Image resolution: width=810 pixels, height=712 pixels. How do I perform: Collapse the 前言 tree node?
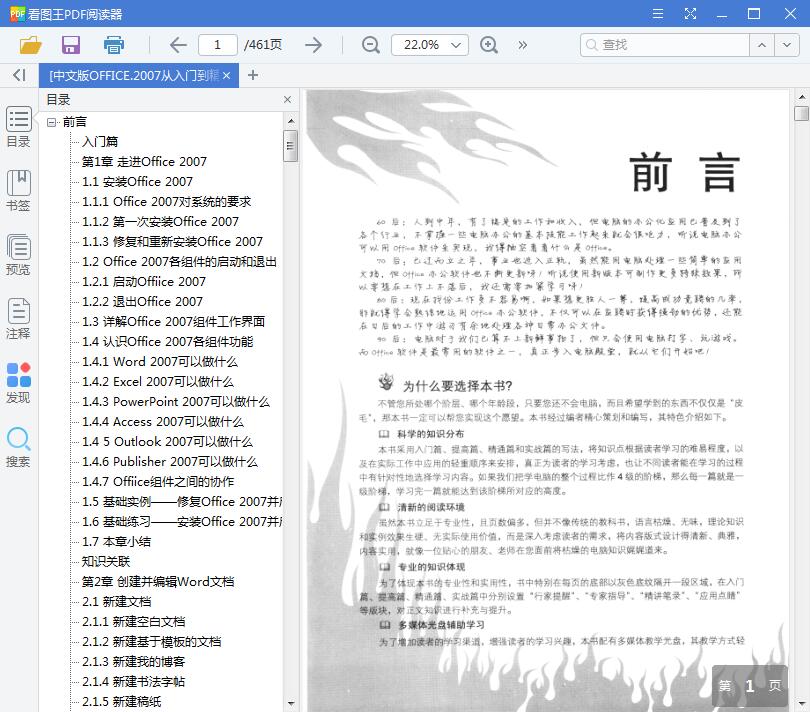click(x=51, y=122)
